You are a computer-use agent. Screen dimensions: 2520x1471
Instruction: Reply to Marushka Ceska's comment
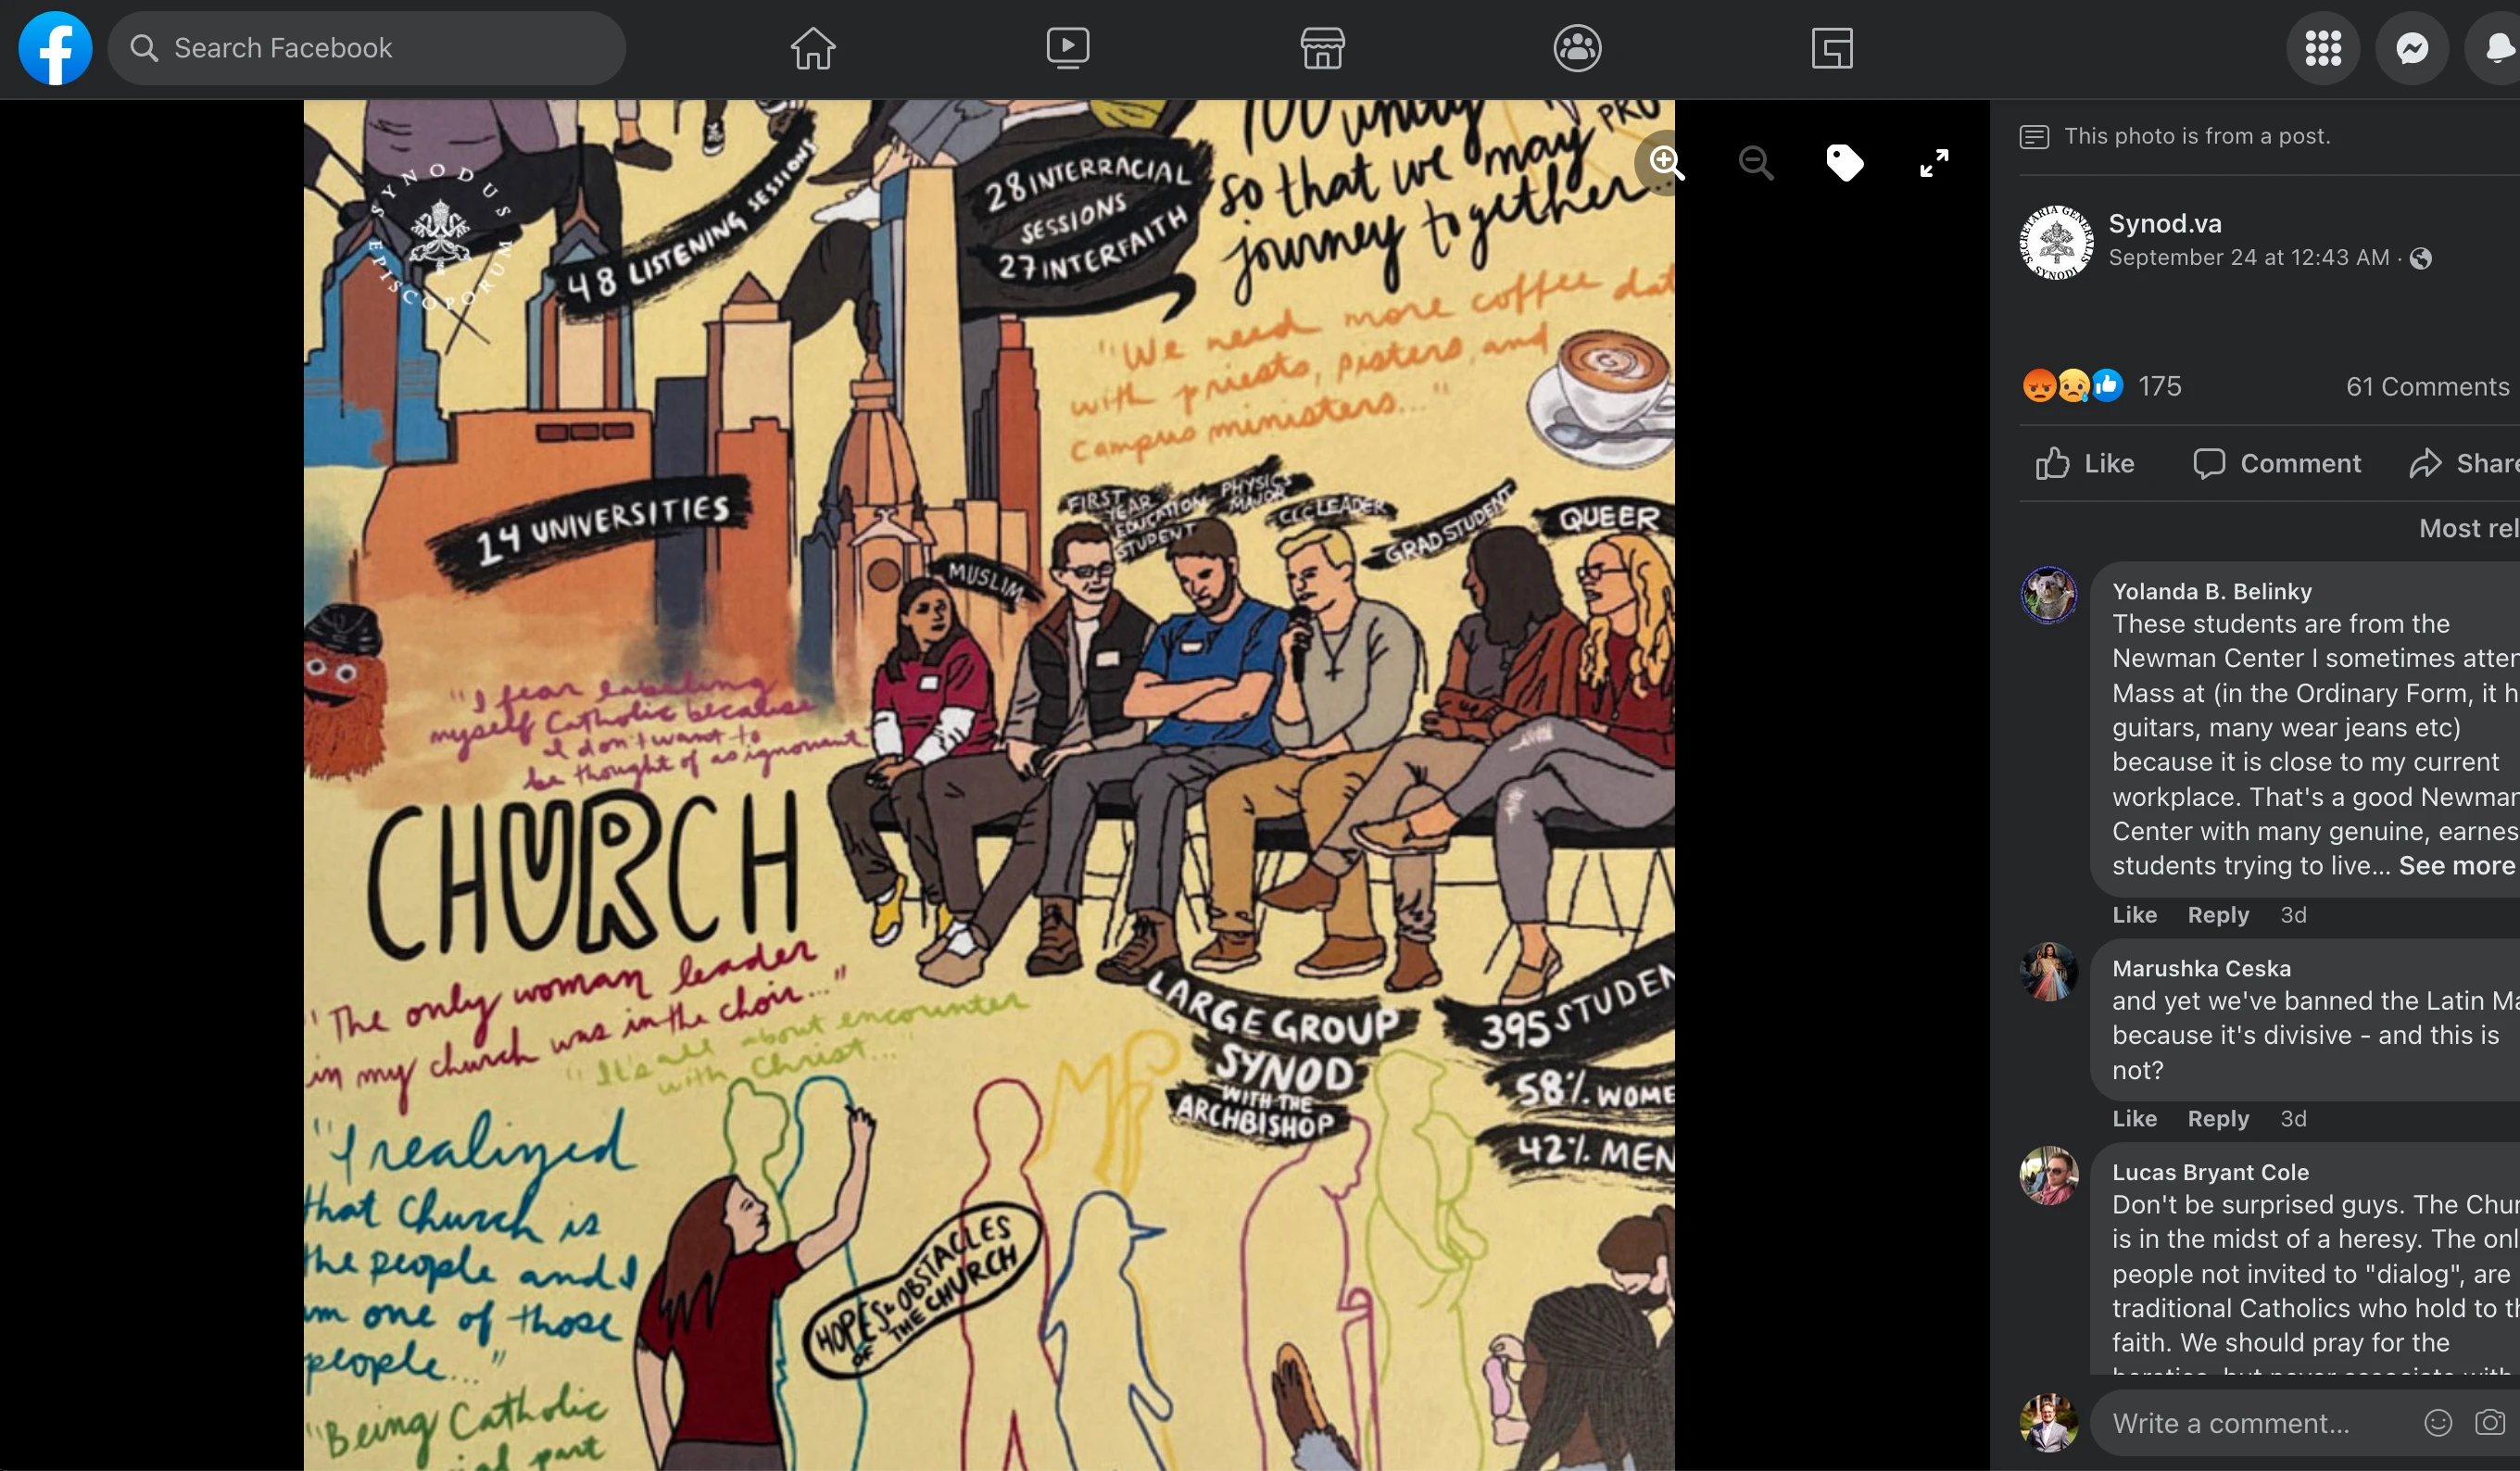click(x=2217, y=1118)
